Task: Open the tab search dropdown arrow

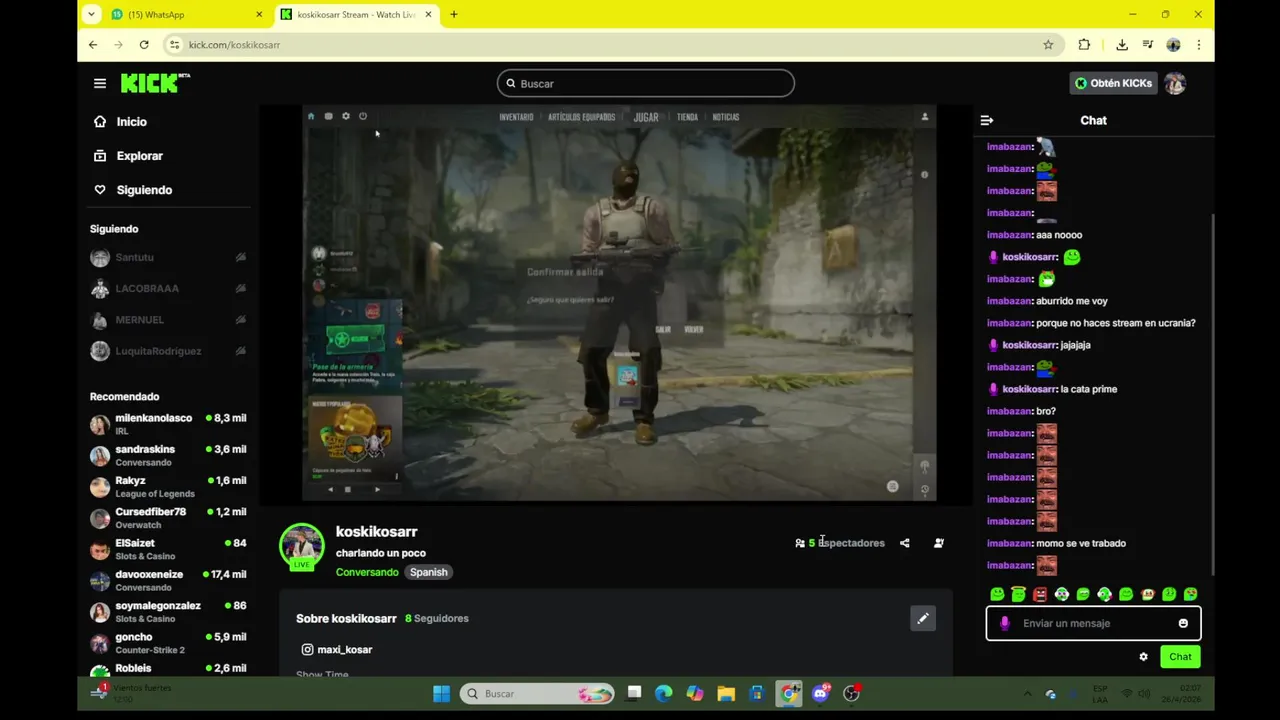Action: point(91,15)
